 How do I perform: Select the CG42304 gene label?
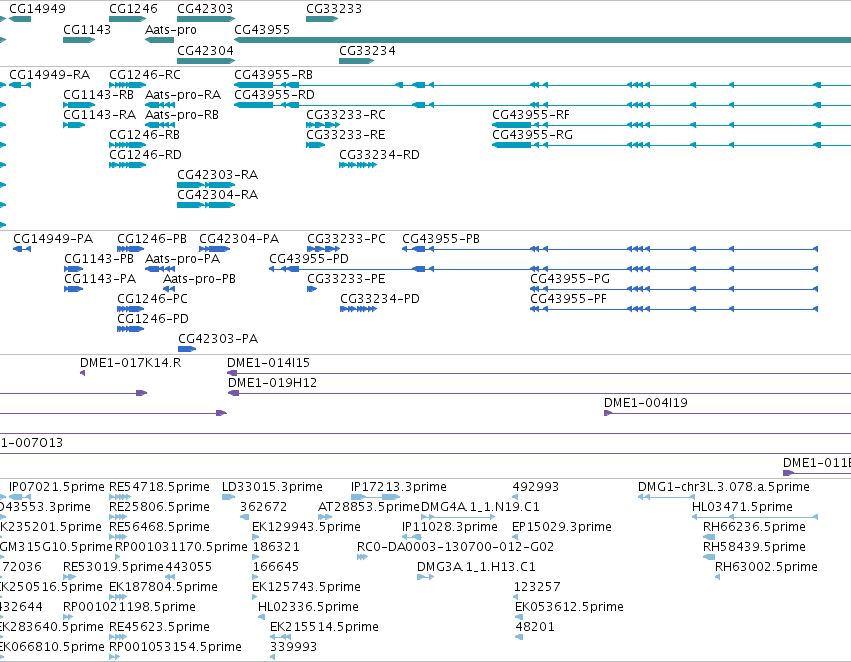(x=205, y=50)
